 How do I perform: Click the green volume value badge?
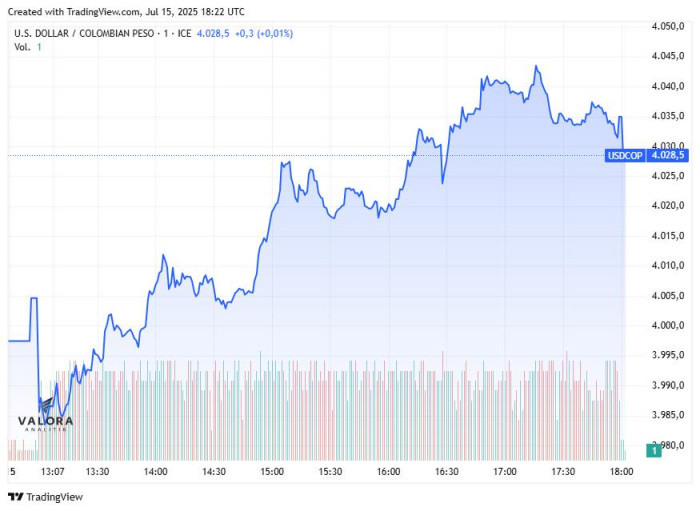click(x=654, y=451)
